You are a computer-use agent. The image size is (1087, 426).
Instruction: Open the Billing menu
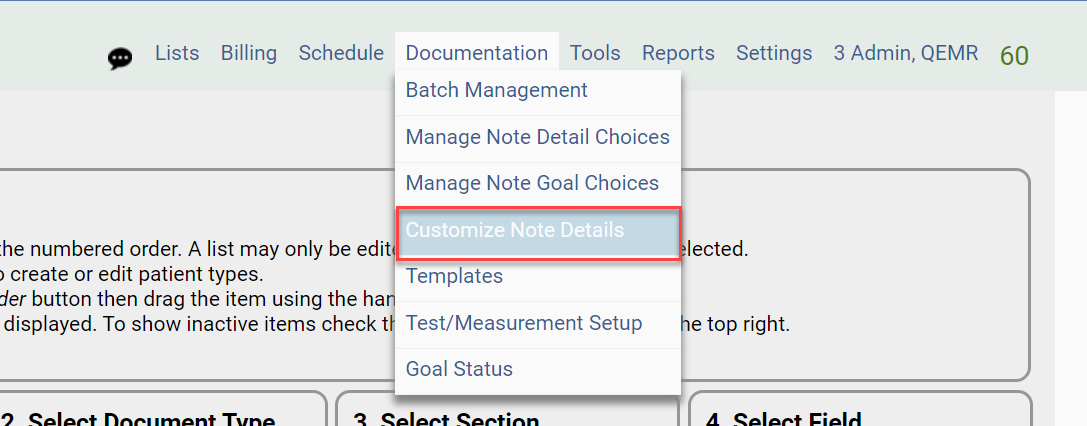pyautogui.click(x=249, y=53)
